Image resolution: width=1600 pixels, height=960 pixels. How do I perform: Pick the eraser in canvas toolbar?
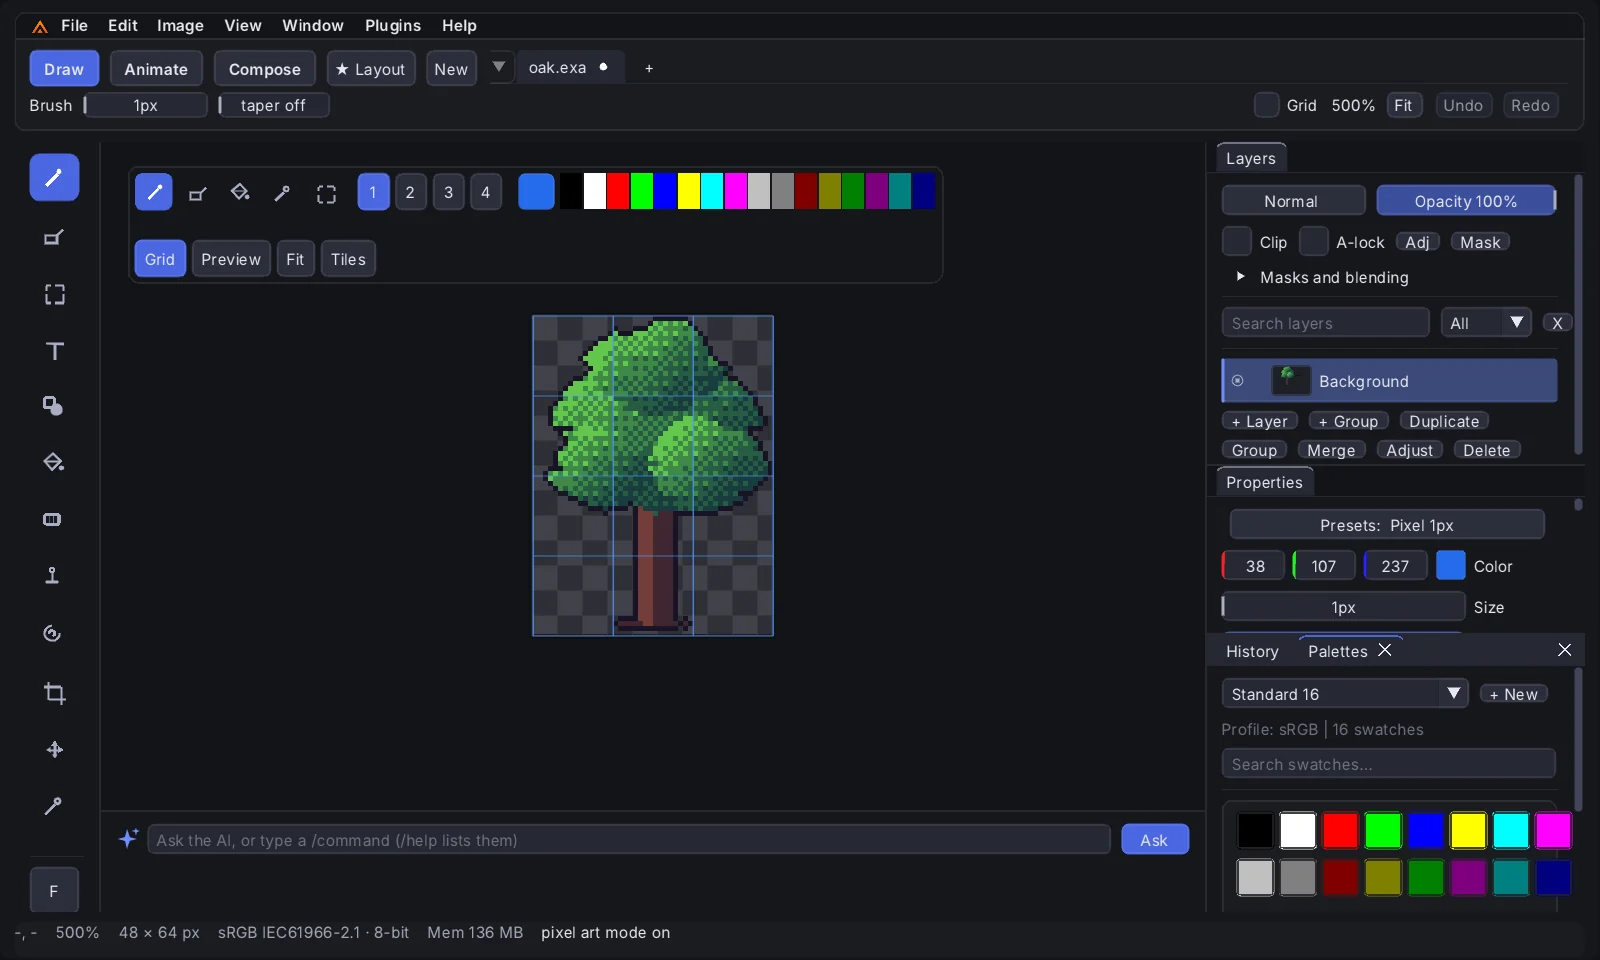click(198, 193)
